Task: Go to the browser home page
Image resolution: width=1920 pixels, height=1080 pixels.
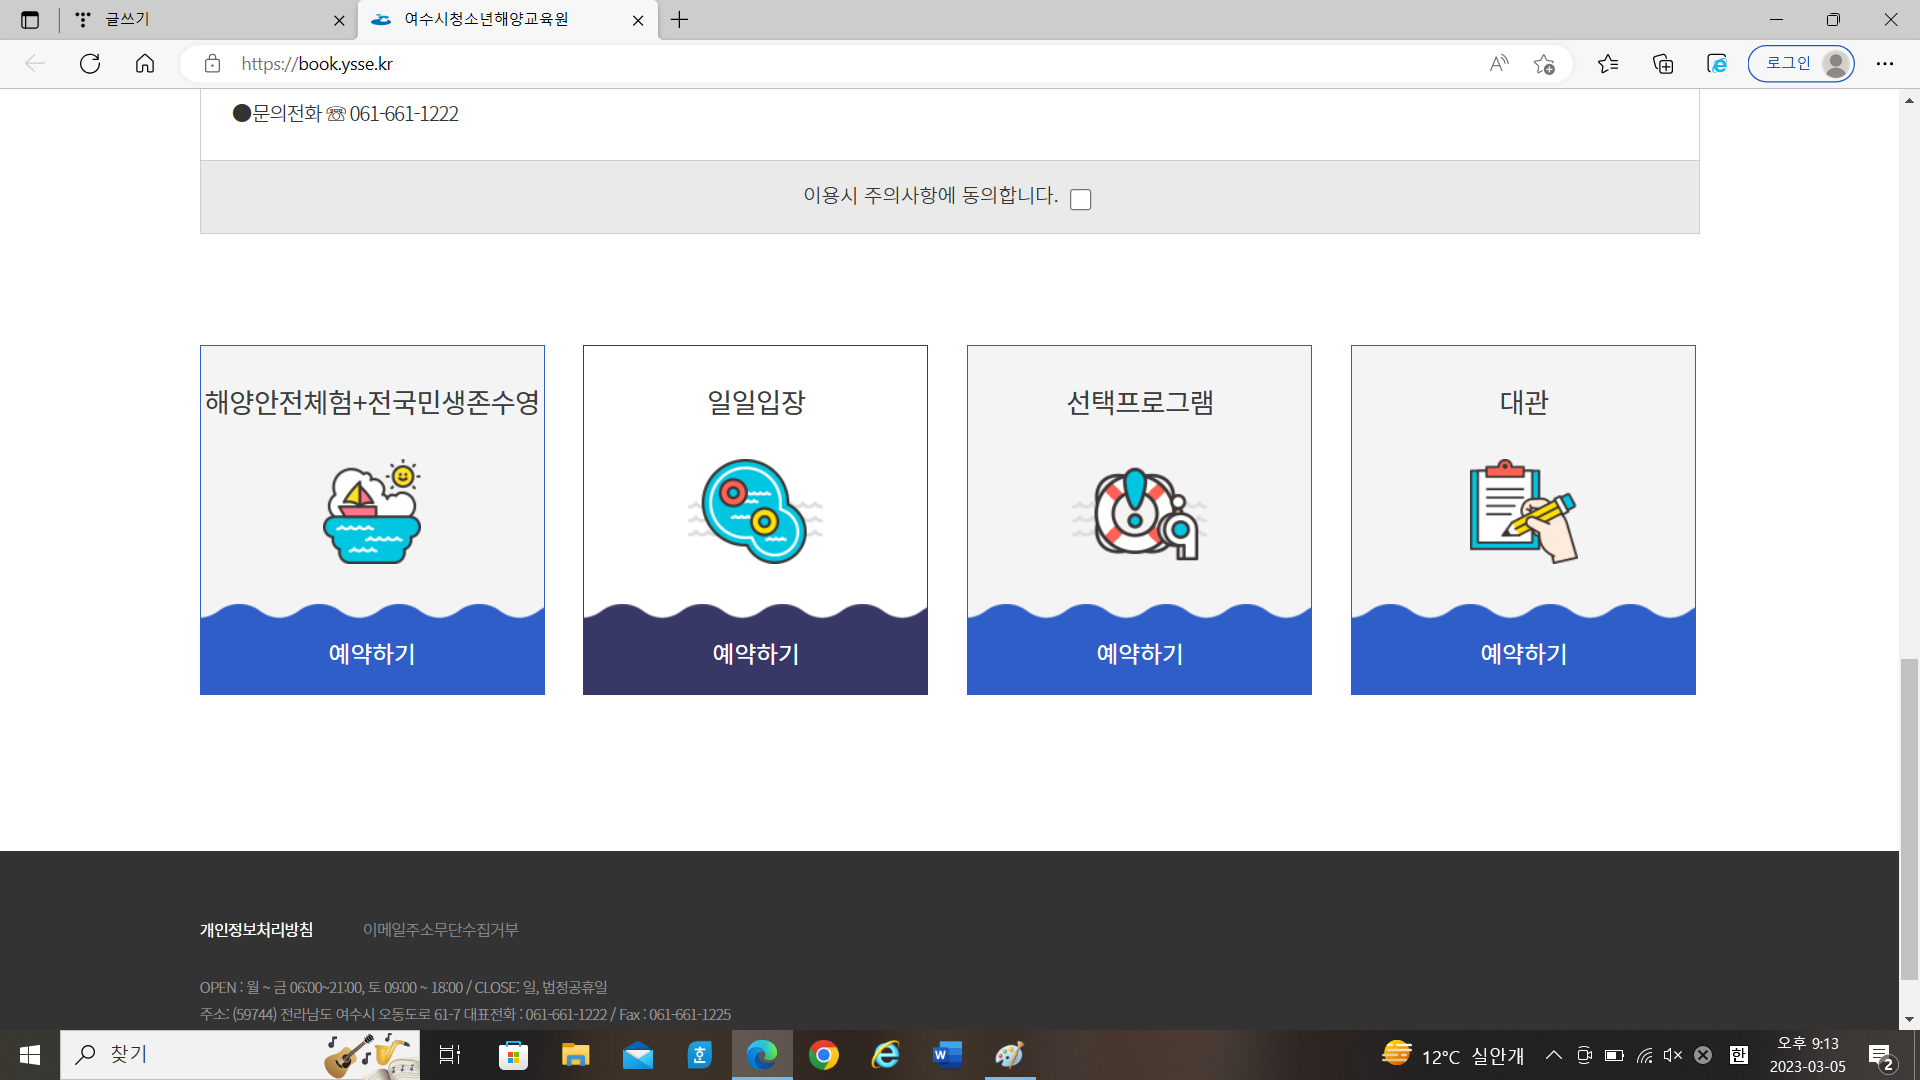Action: (x=145, y=64)
